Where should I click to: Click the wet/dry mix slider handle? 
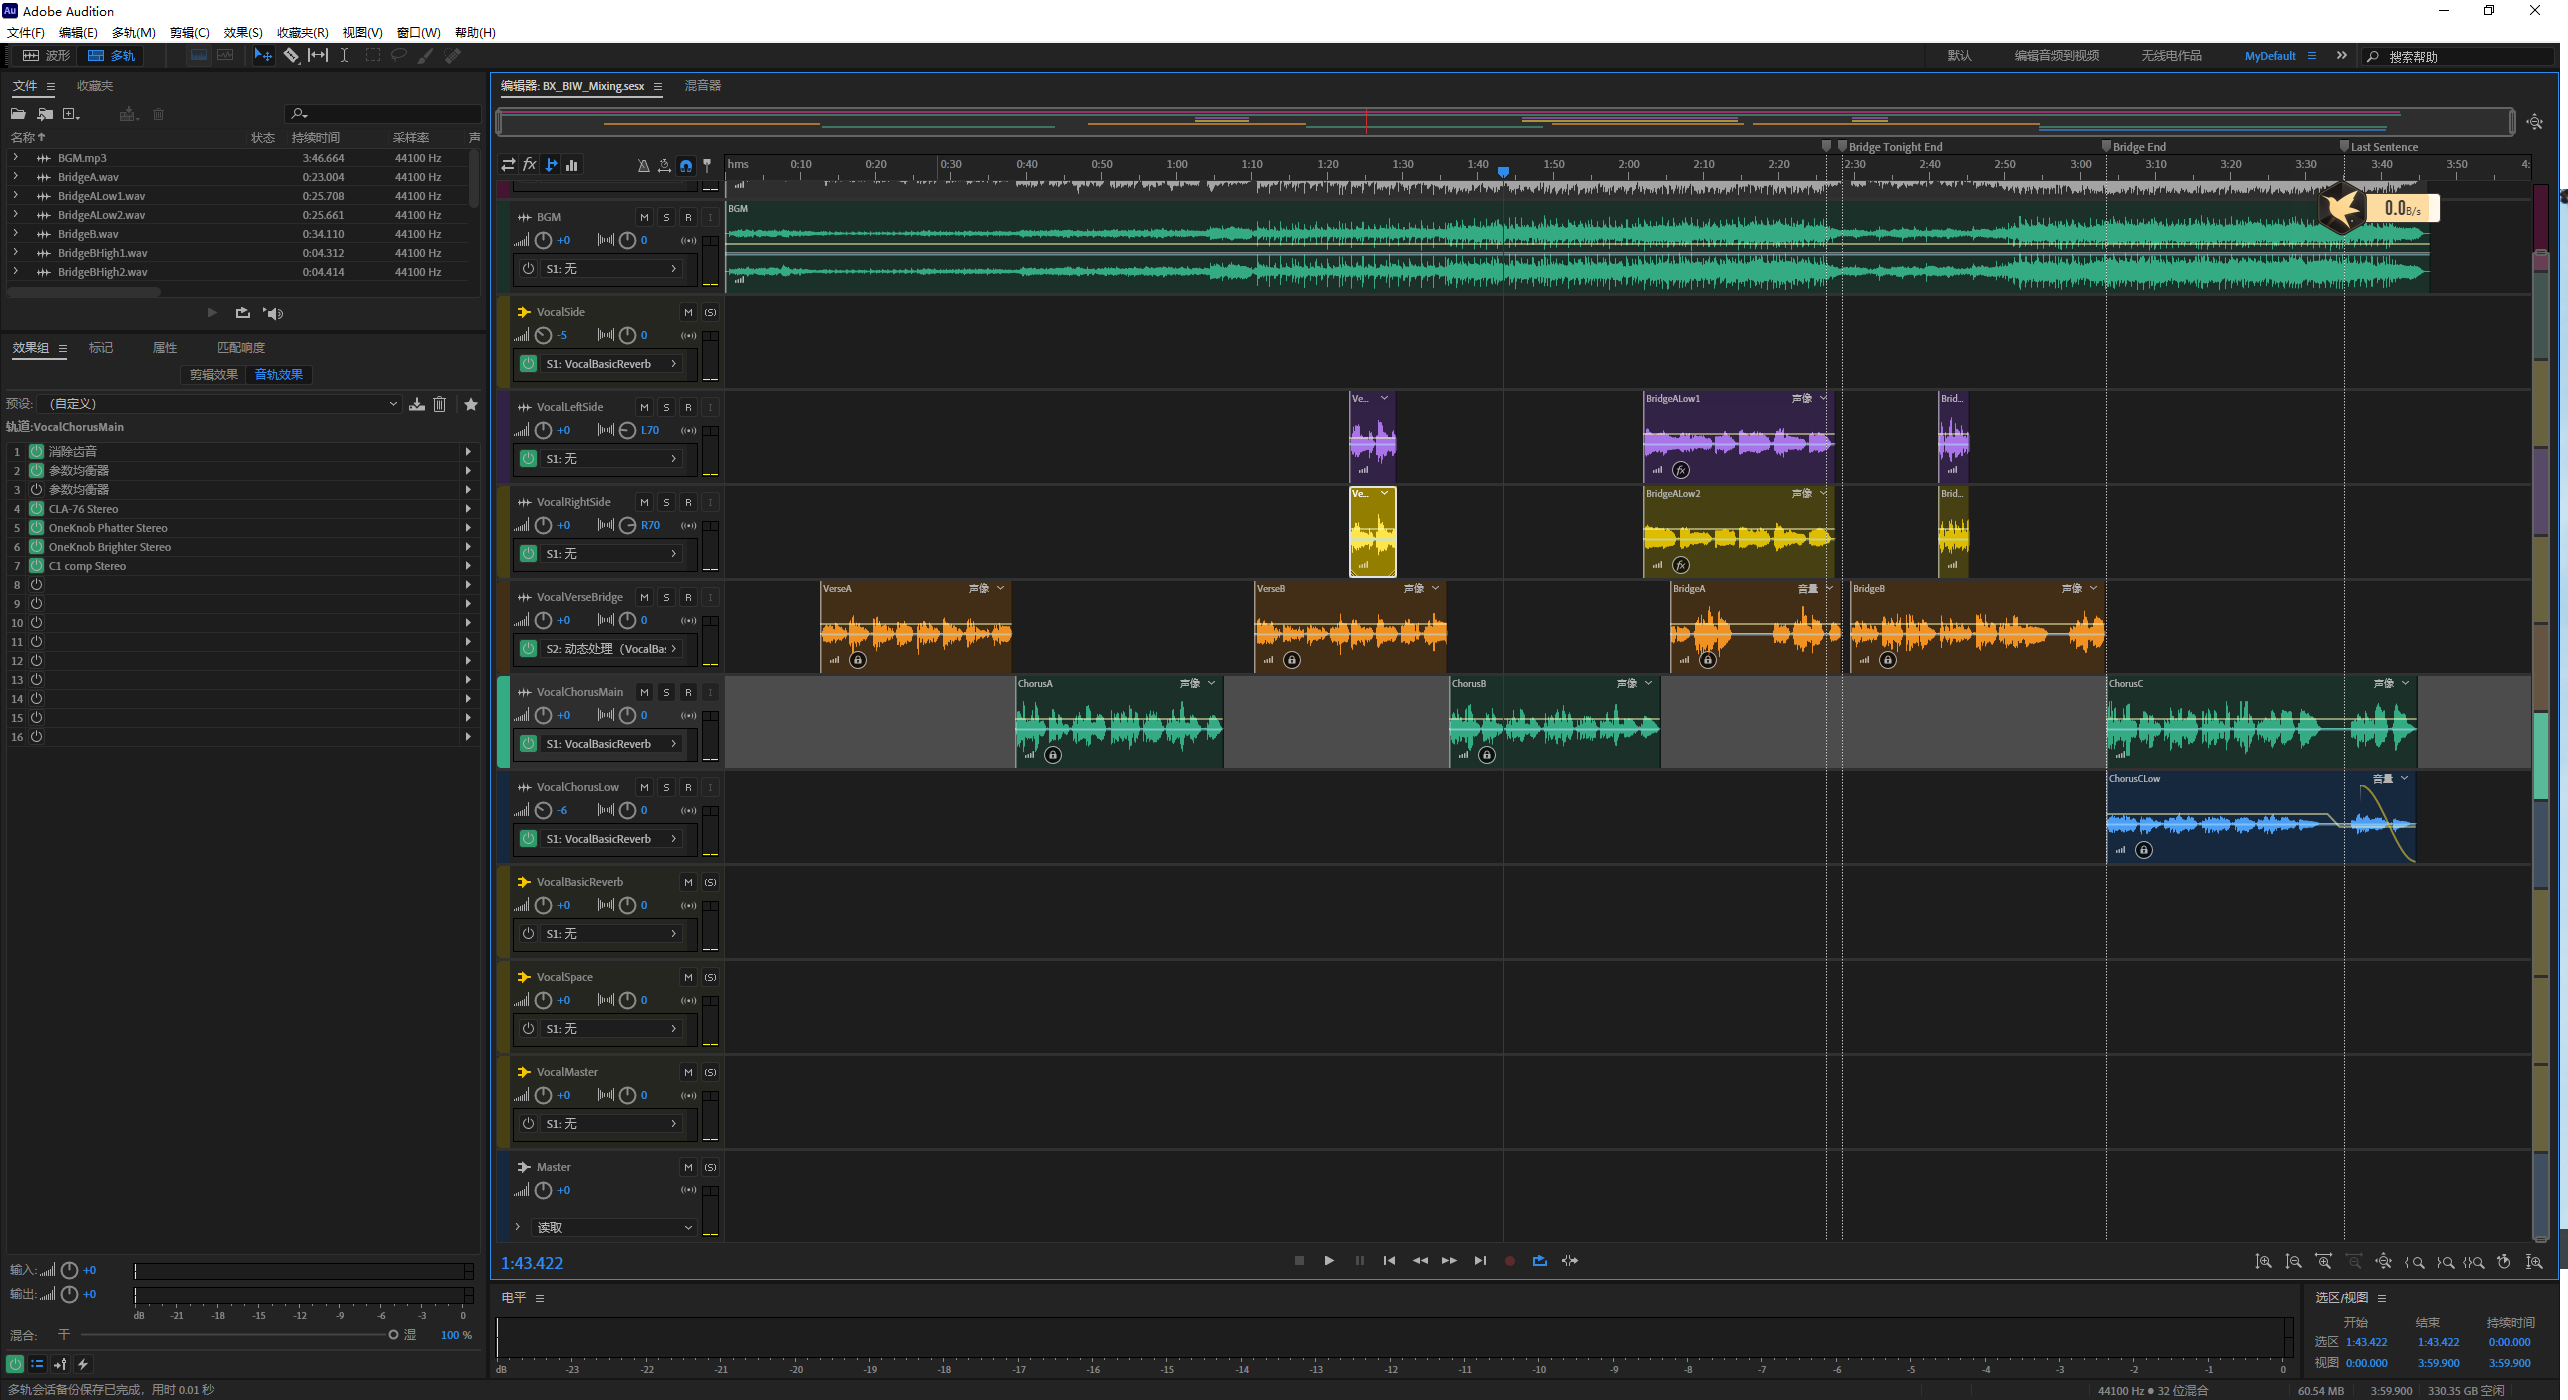point(393,1335)
